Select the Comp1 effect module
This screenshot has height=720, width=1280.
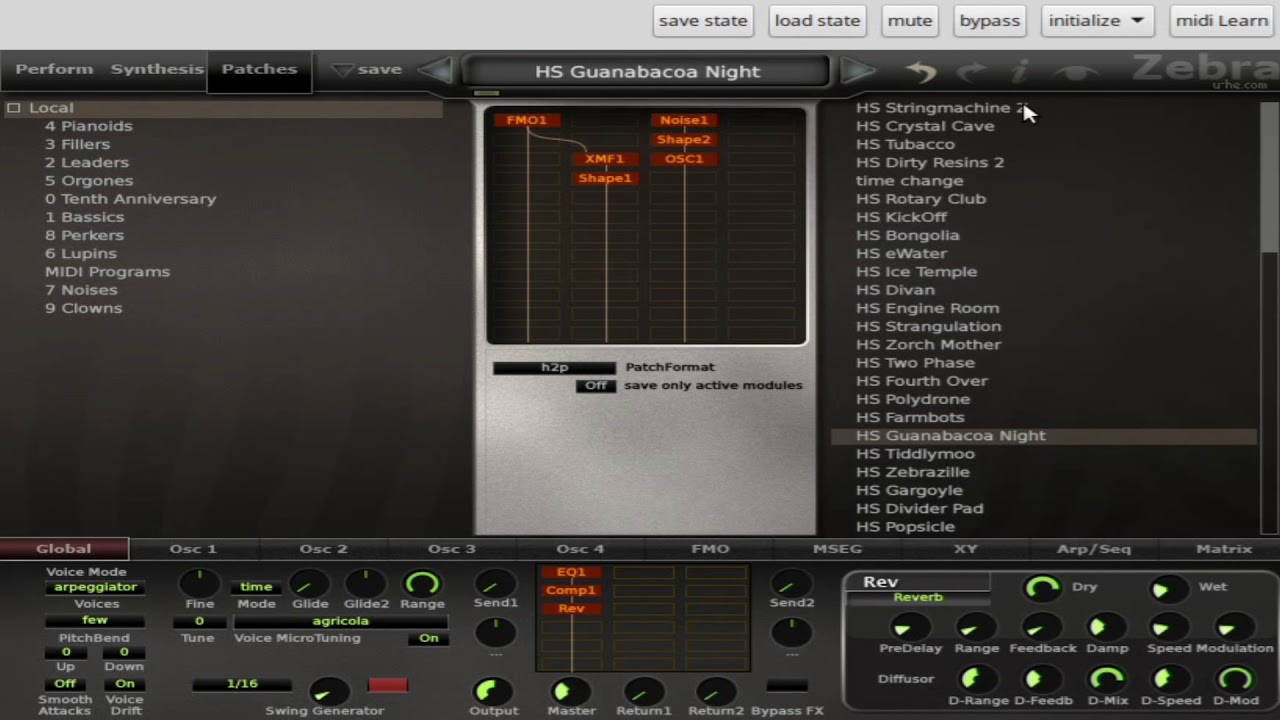[571, 590]
